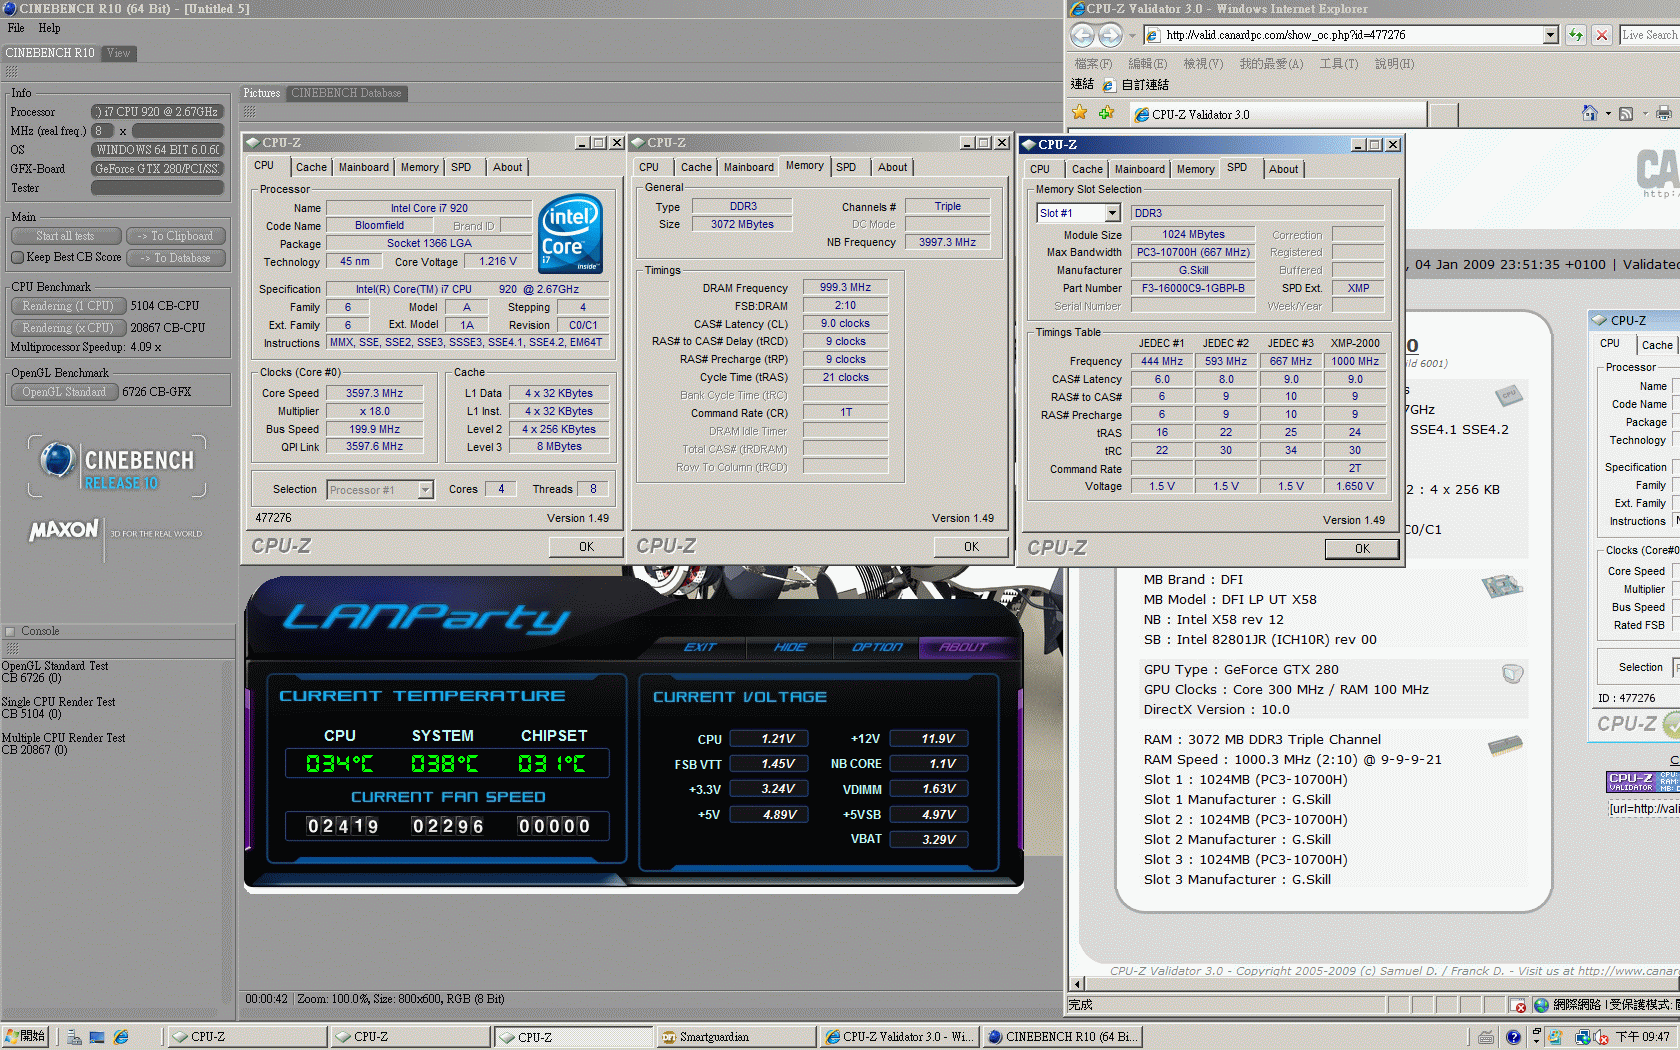Switch to Cache tab in first CPU-Z window

(x=311, y=167)
